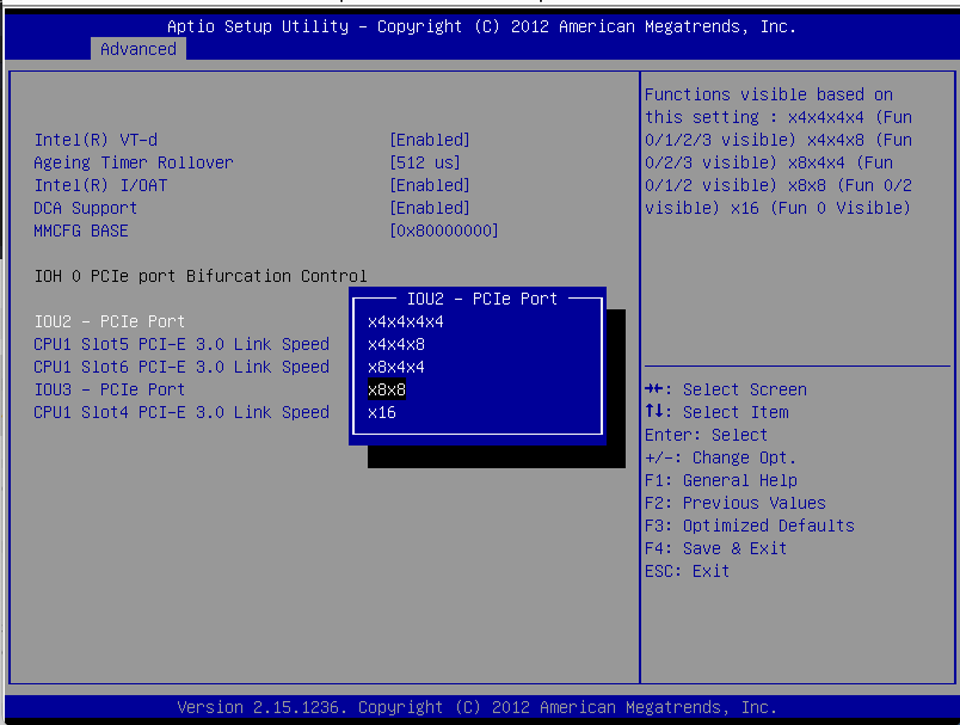The image size is (960, 725).
Task: Open MMCFG BASE 0x80000000 value
Action: (443, 231)
